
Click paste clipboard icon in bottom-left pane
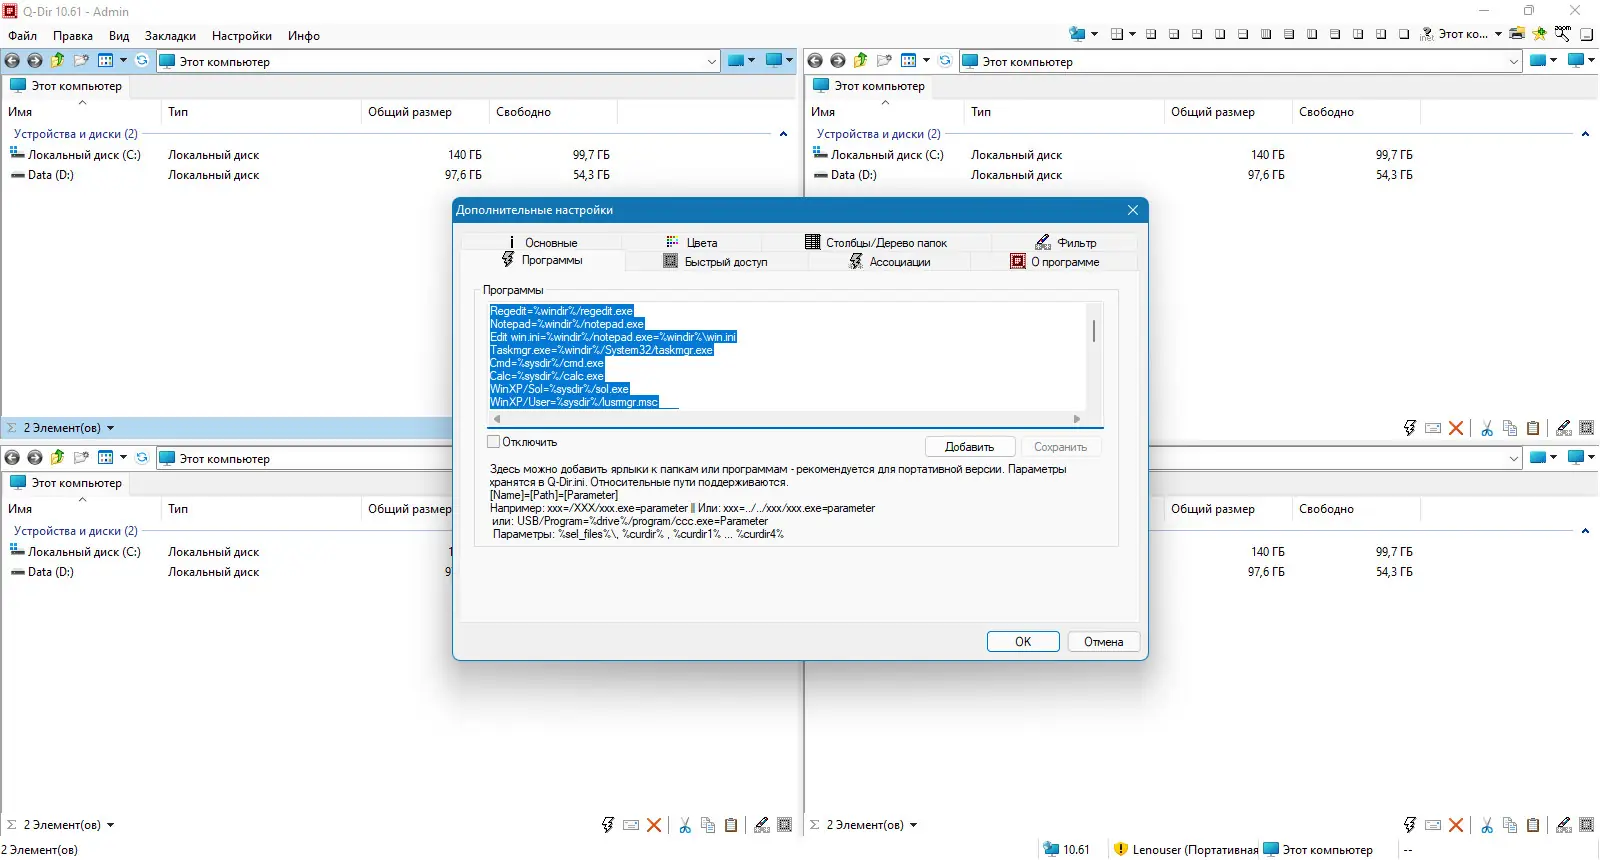tap(731, 825)
